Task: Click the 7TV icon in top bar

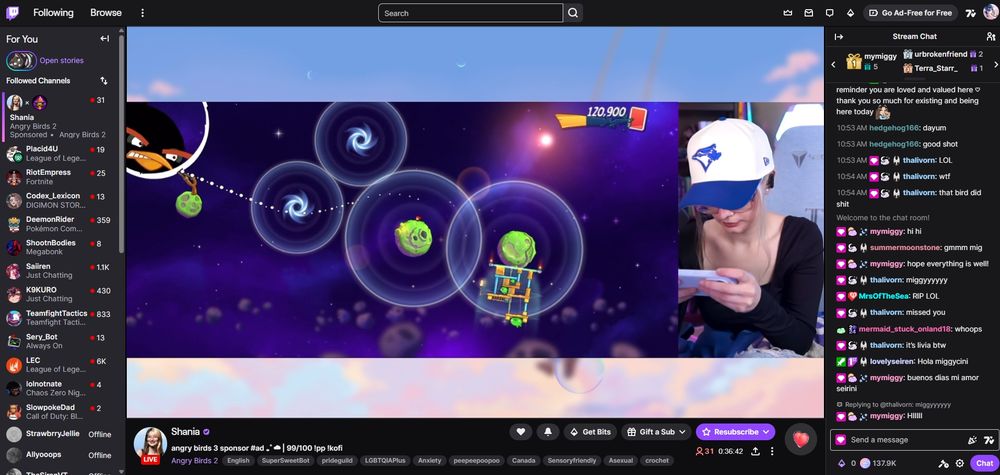Action: pos(970,13)
